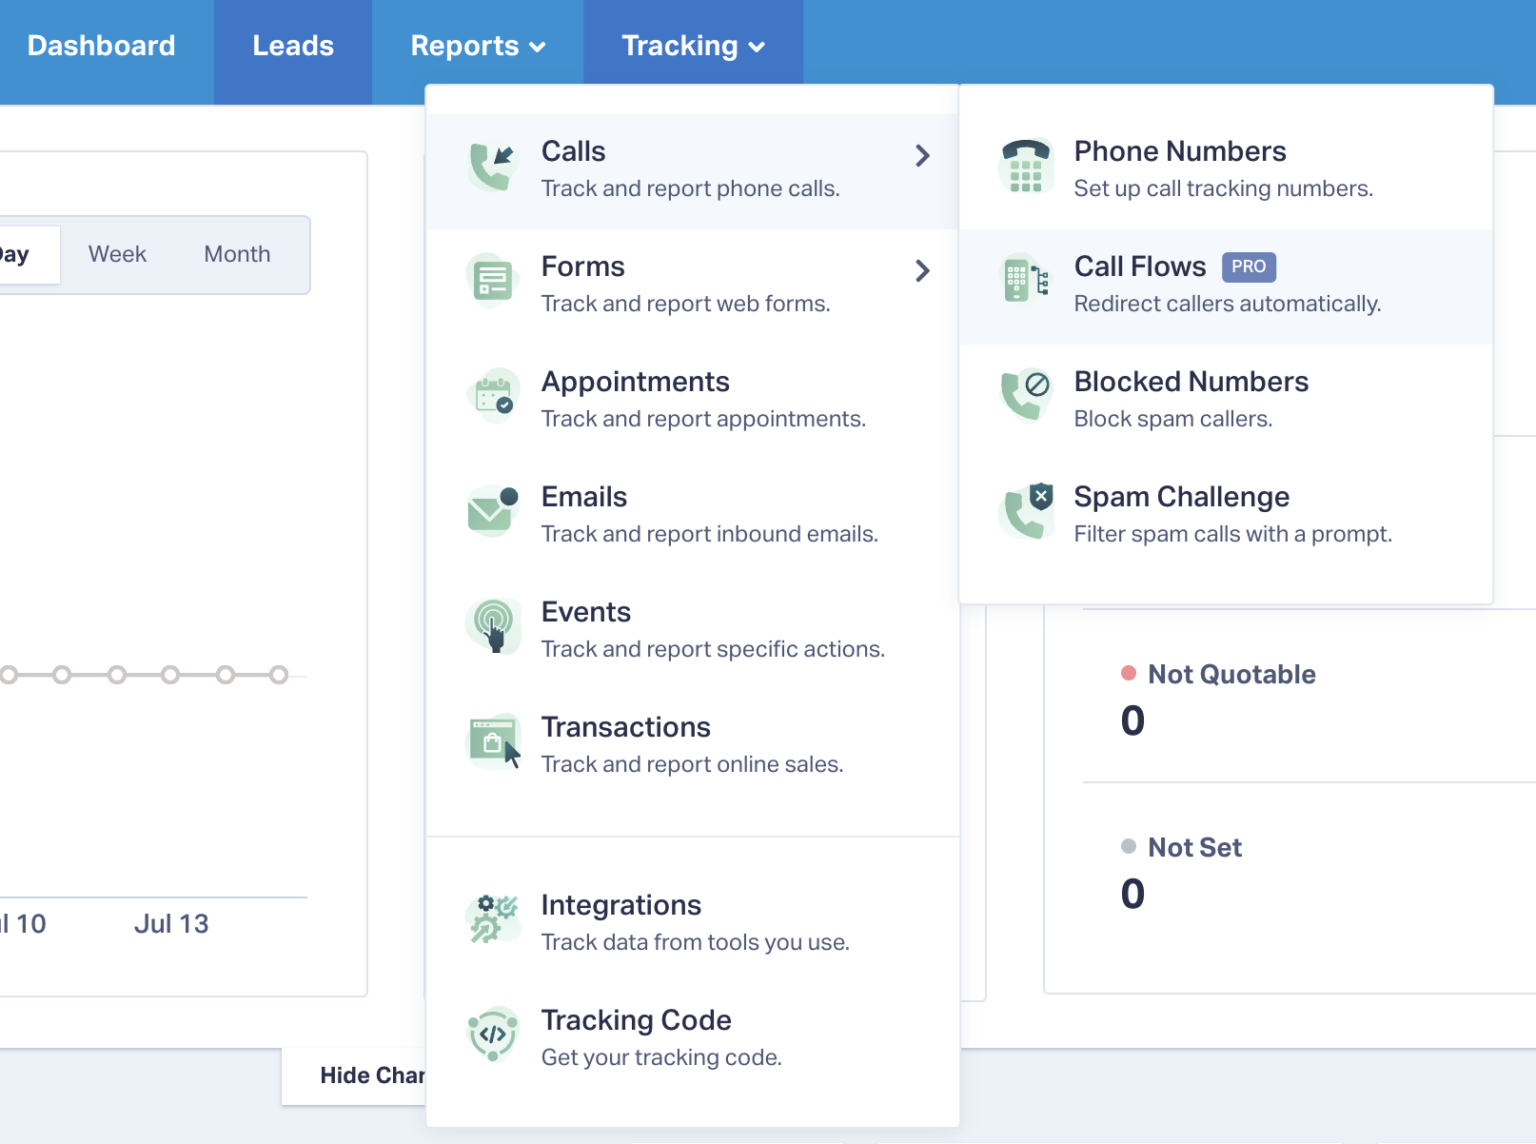The width and height of the screenshot is (1536, 1144).
Task: Go to the Dashboard menu item
Action: tap(101, 45)
